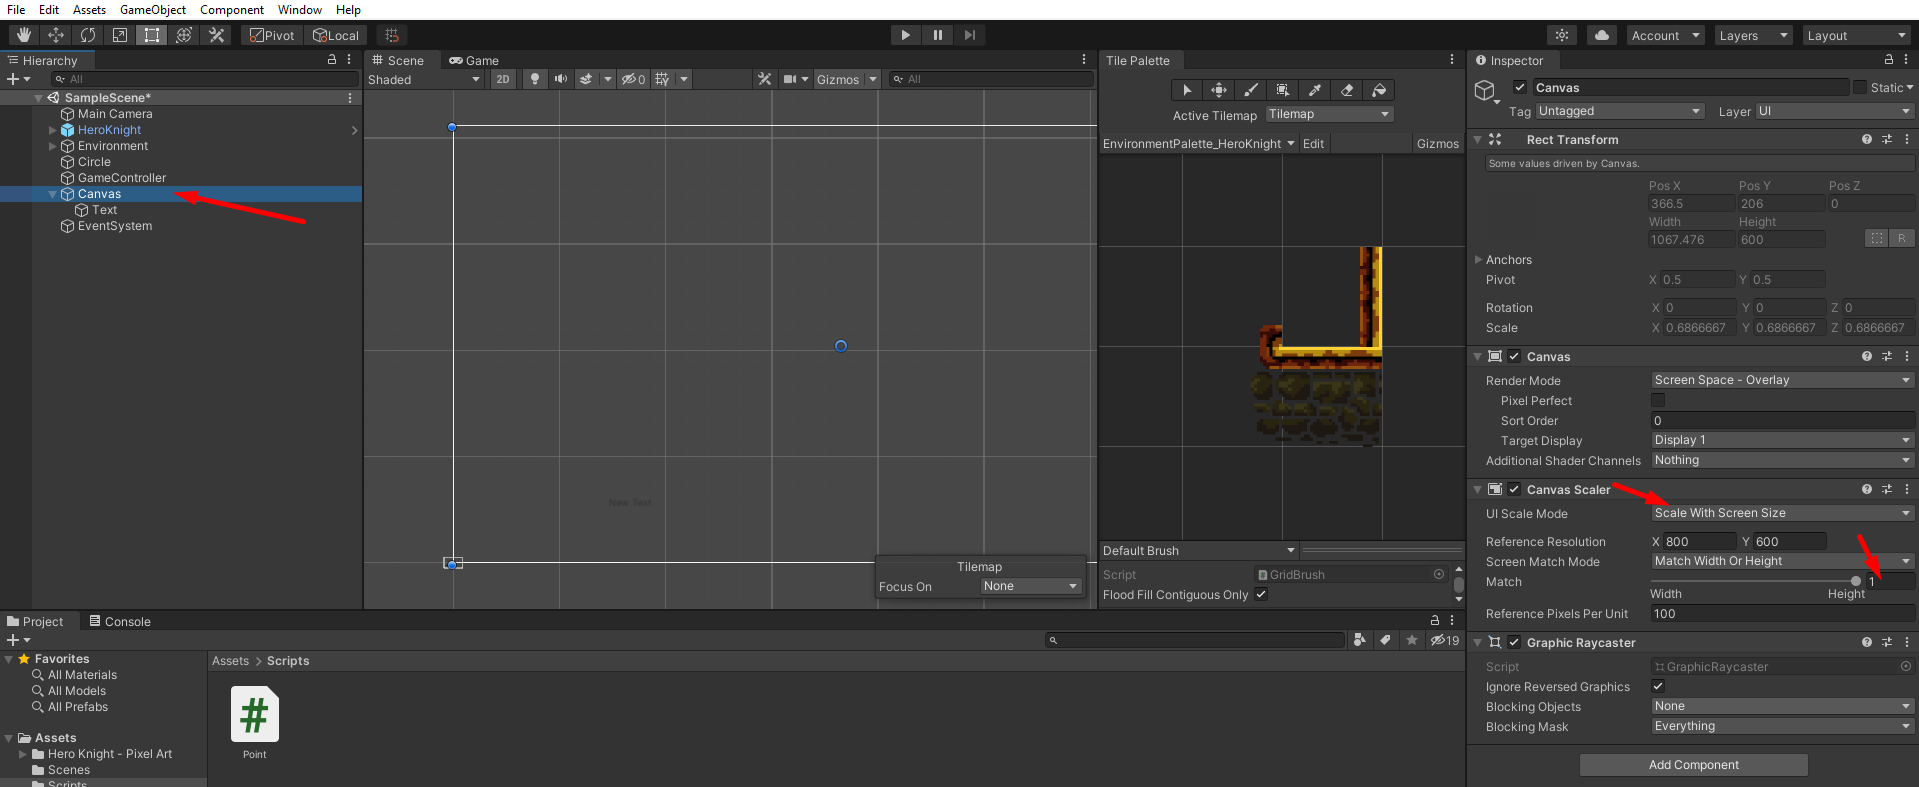
Task: Toggle Flood Fill Contiguous Only checkbox
Action: 1262,594
